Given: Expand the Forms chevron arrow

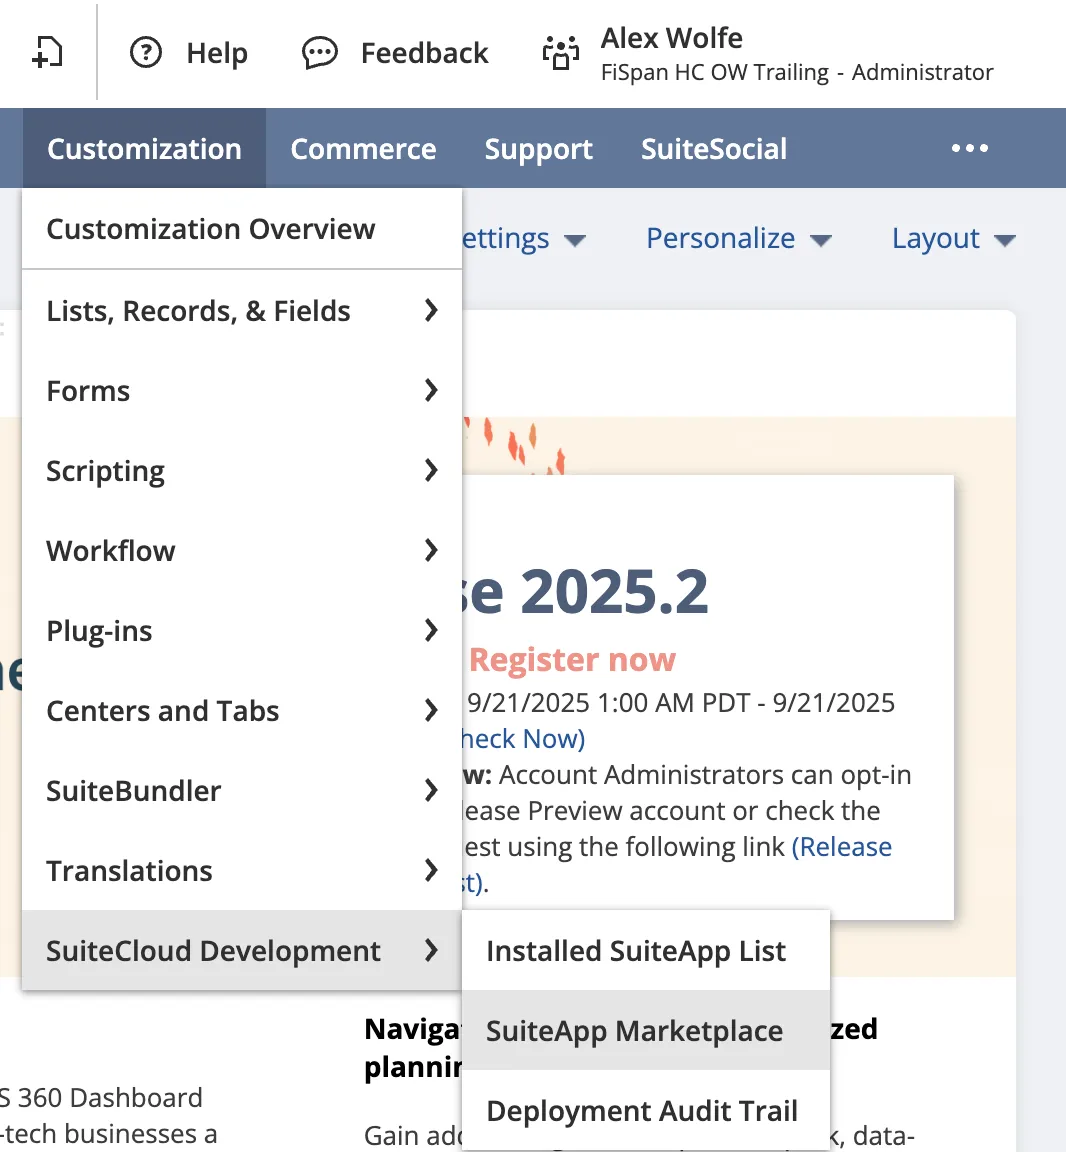Looking at the screenshot, I should click(431, 390).
